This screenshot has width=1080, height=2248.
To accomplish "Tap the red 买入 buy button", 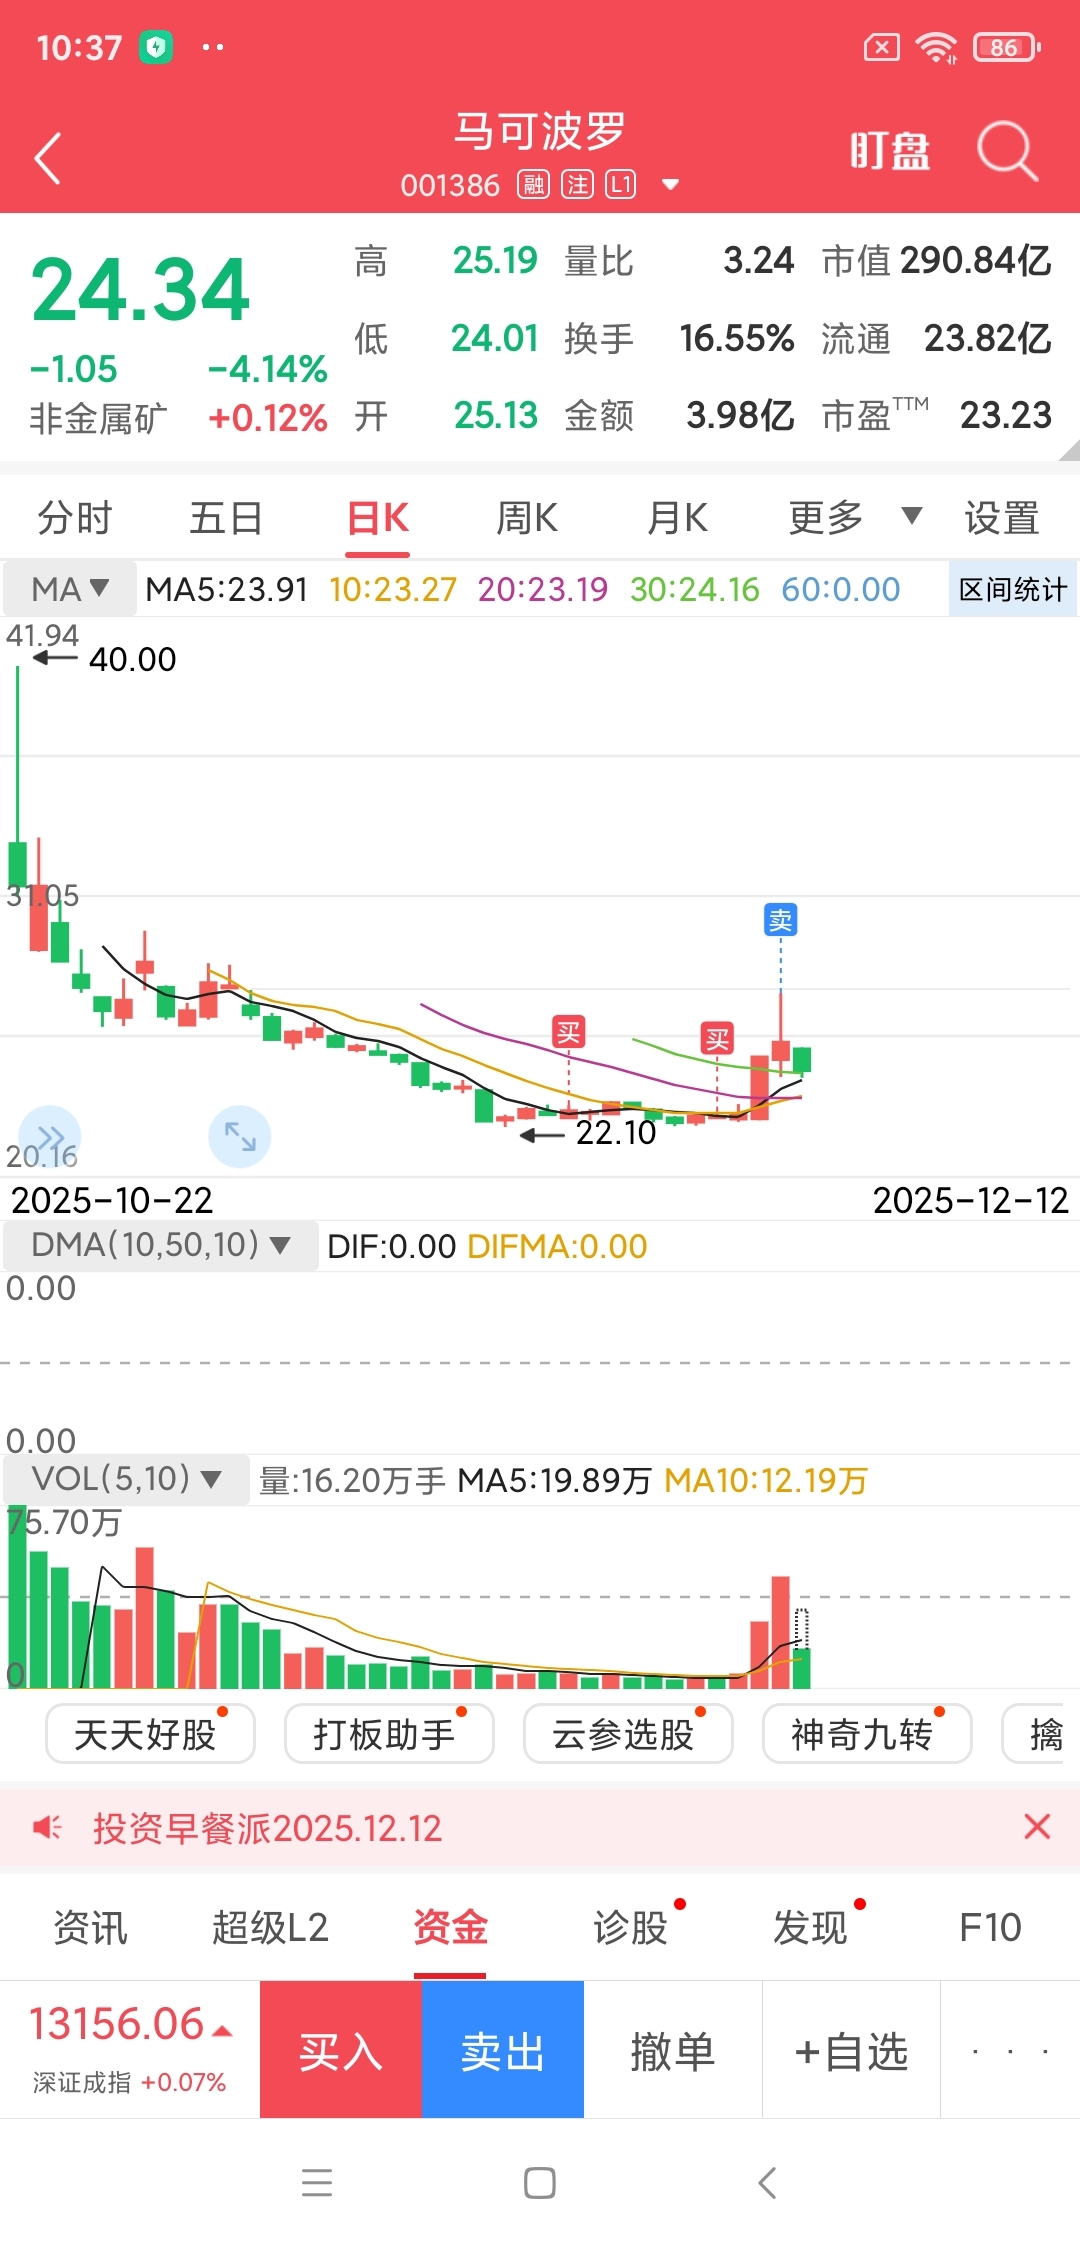I will [341, 2050].
